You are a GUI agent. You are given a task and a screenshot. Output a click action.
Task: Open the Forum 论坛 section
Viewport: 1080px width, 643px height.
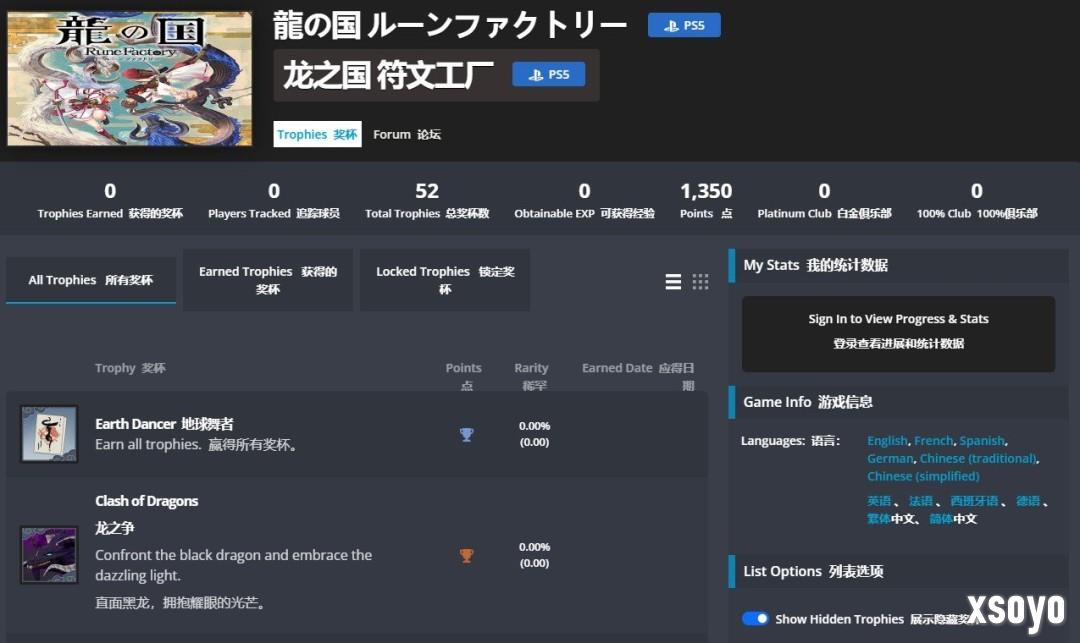pyautogui.click(x=406, y=133)
